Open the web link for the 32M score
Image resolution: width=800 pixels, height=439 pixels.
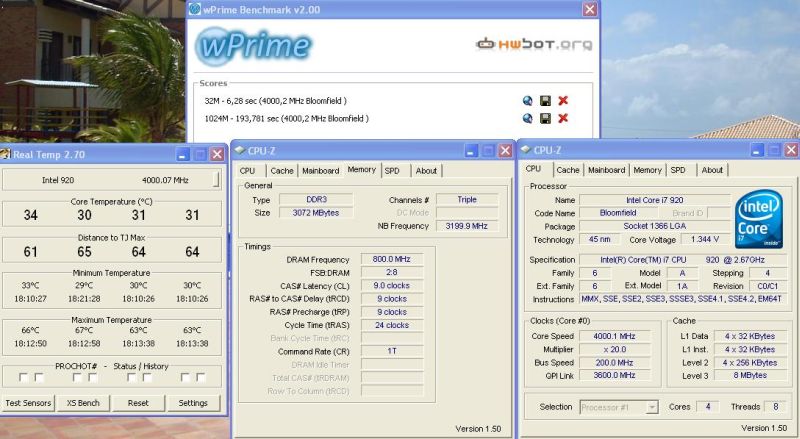528,101
